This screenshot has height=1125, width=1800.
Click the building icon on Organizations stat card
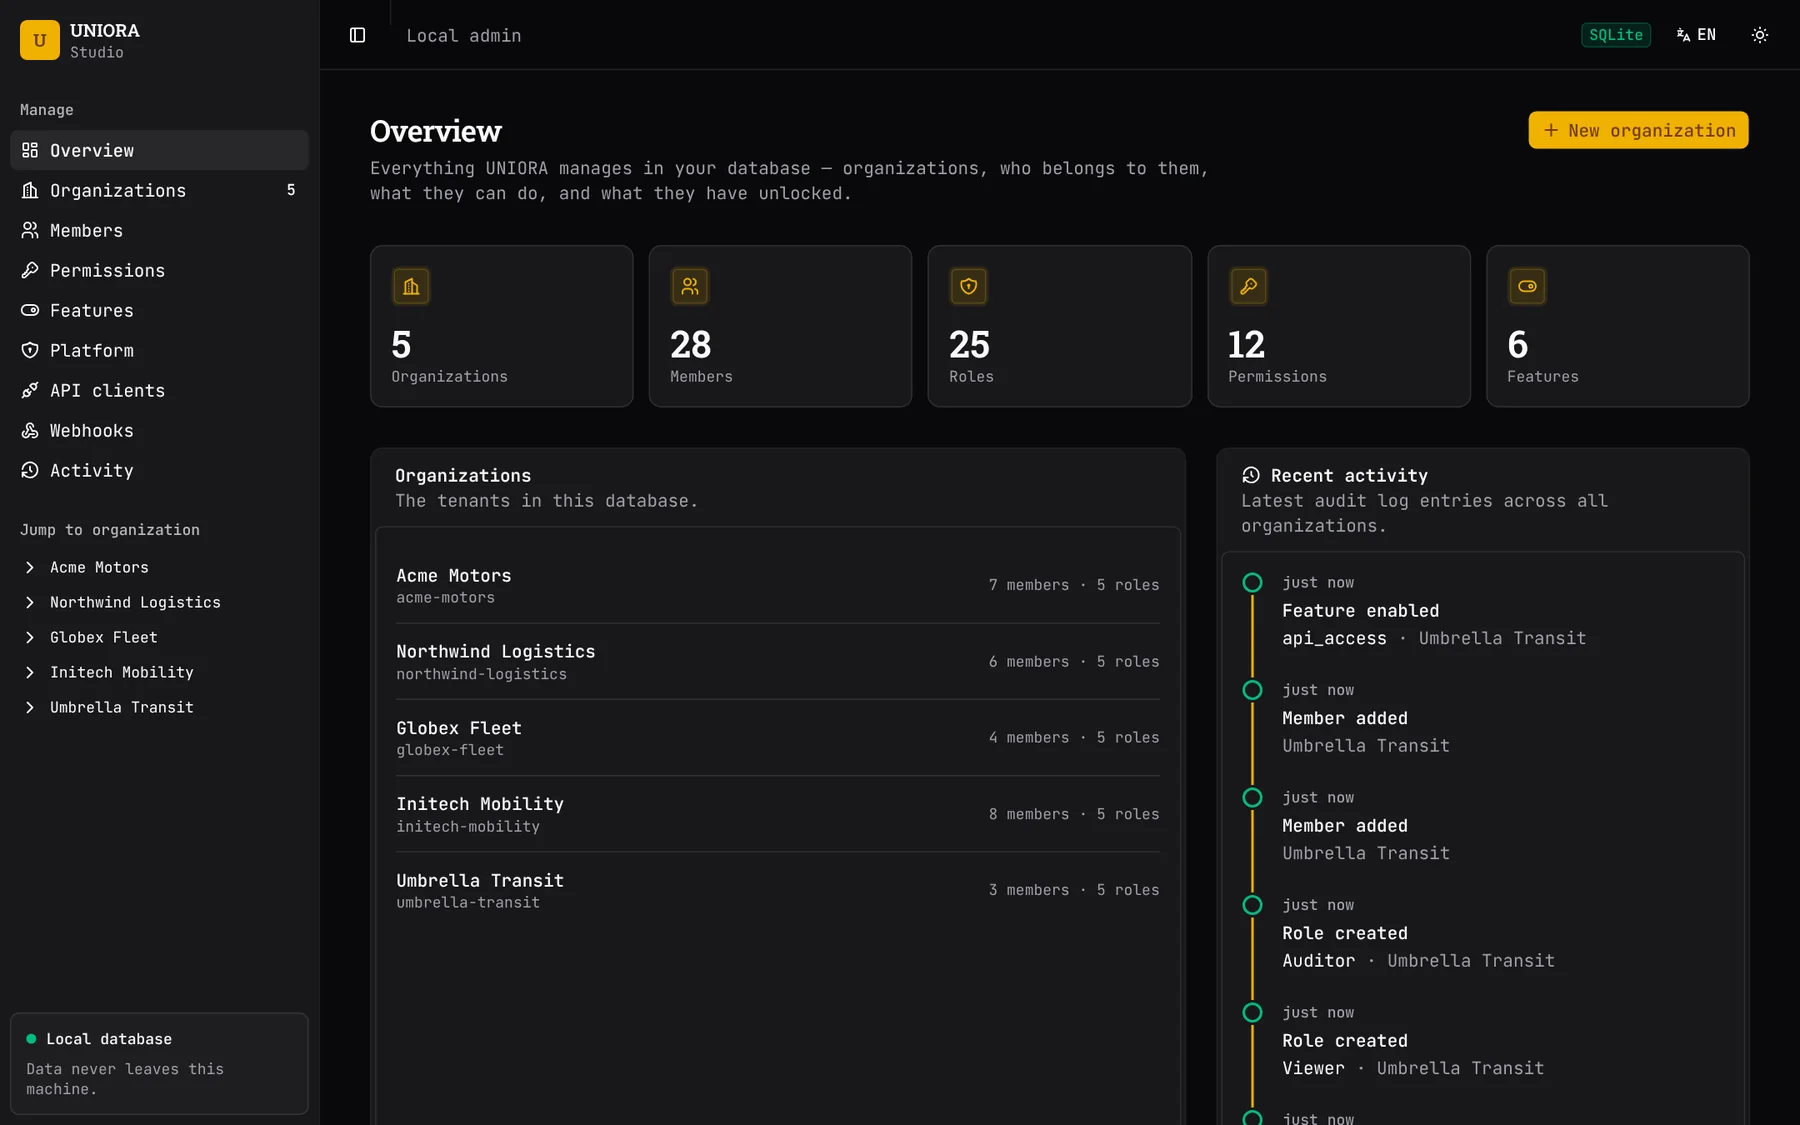point(411,287)
